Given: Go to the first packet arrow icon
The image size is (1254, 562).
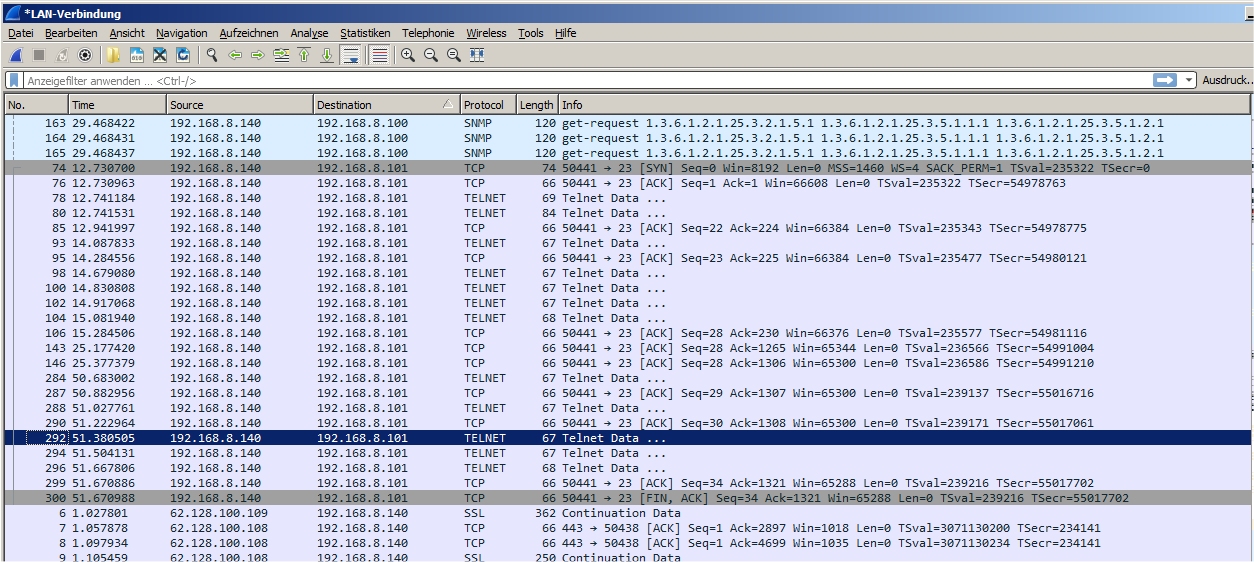Looking at the screenshot, I should 304,55.
